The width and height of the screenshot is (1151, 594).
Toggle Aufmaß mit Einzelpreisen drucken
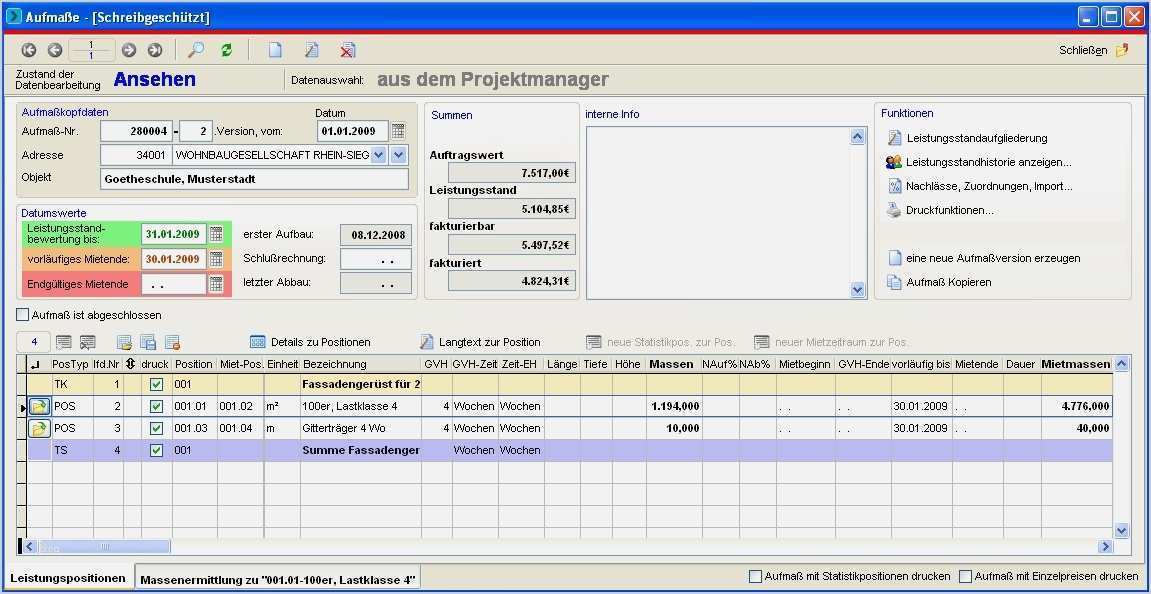pos(964,576)
